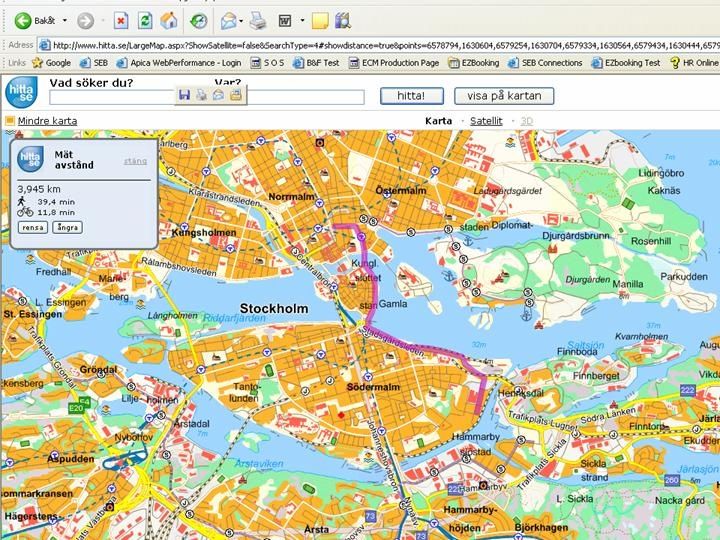This screenshot has width=720, height=540.
Task: Edit page with Word icon
Action: 285,21
